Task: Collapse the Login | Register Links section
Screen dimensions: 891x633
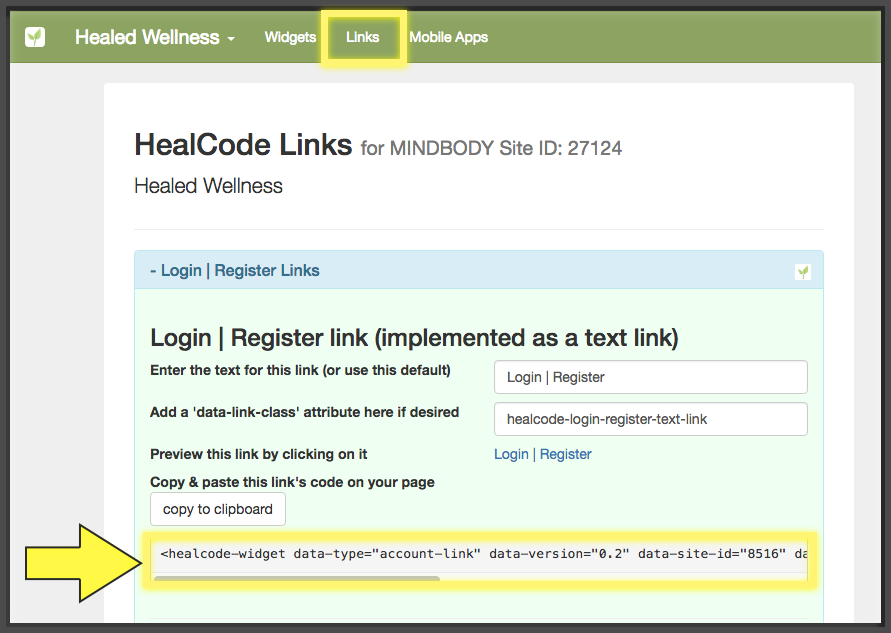Action: 235,270
